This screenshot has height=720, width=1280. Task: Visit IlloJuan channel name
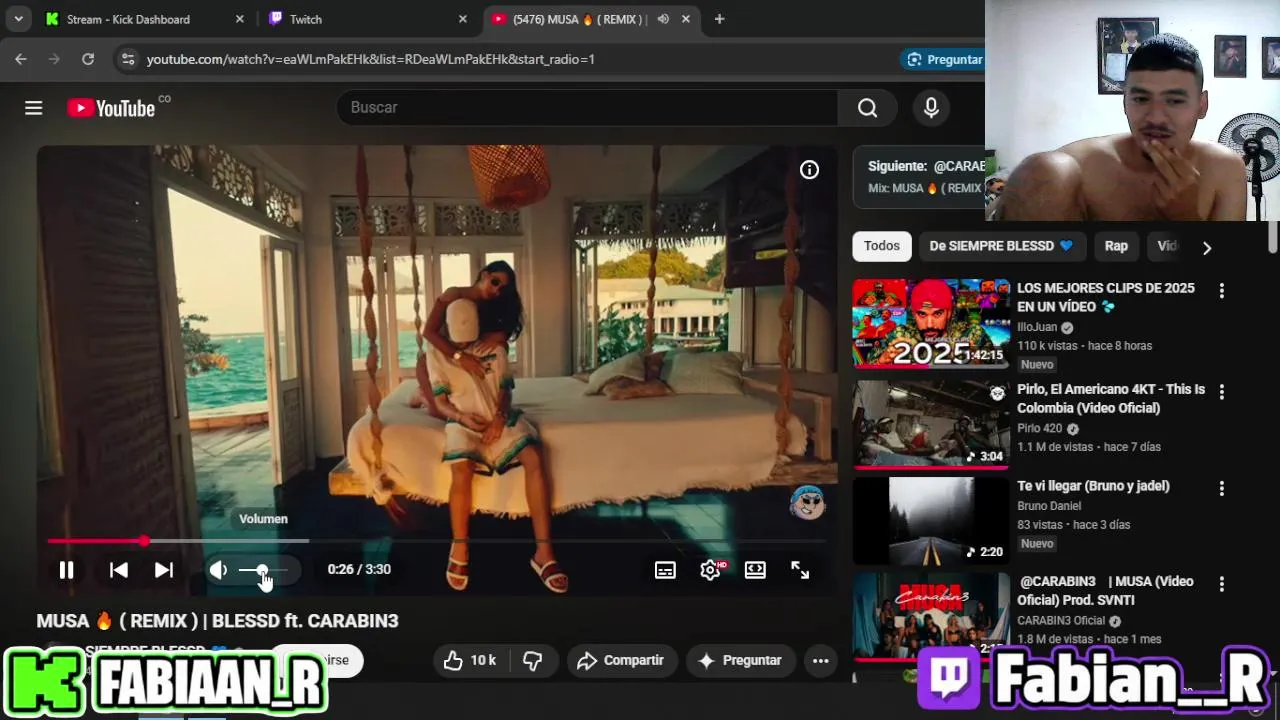[x=1037, y=327]
